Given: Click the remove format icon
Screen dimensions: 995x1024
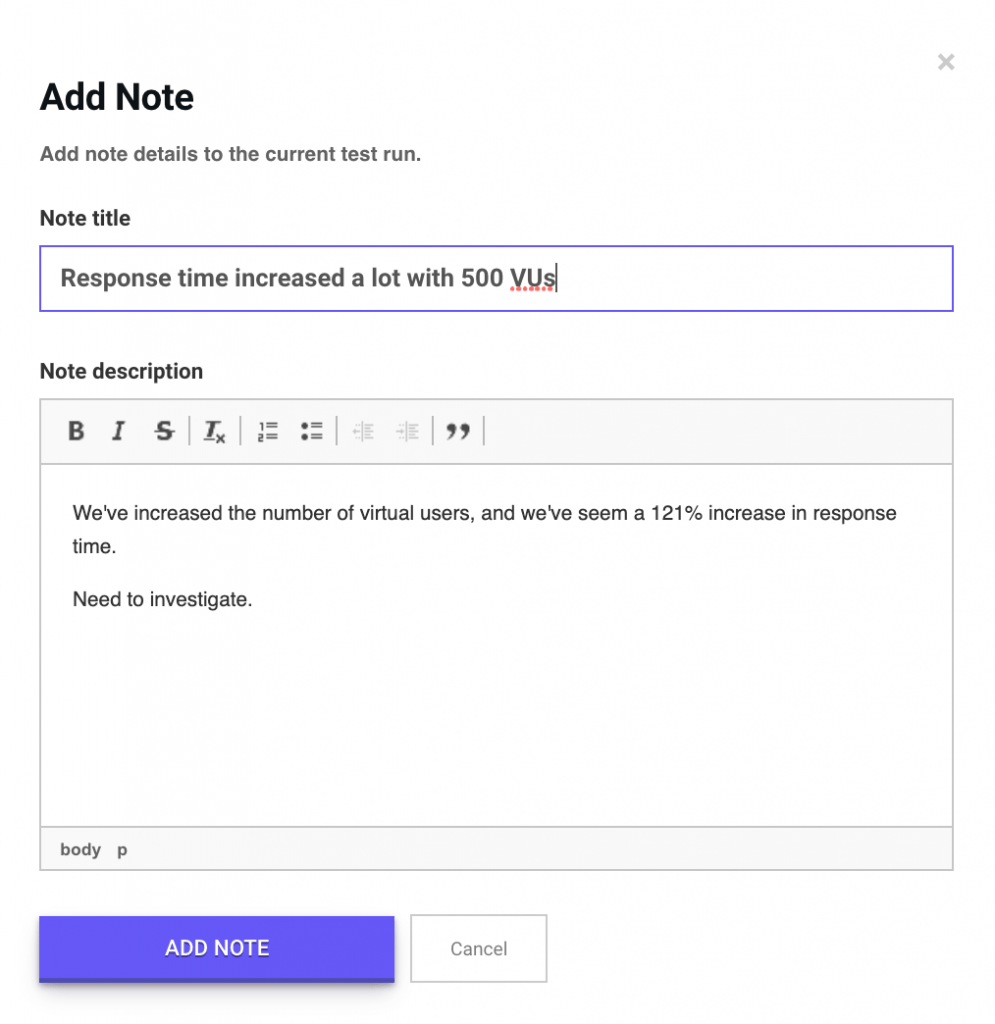Looking at the screenshot, I should pyautogui.click(x=214, y=431).
